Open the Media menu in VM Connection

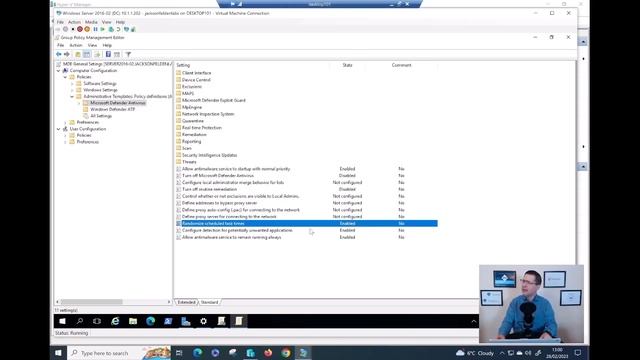pyautogui.click(x=91, y=22)
